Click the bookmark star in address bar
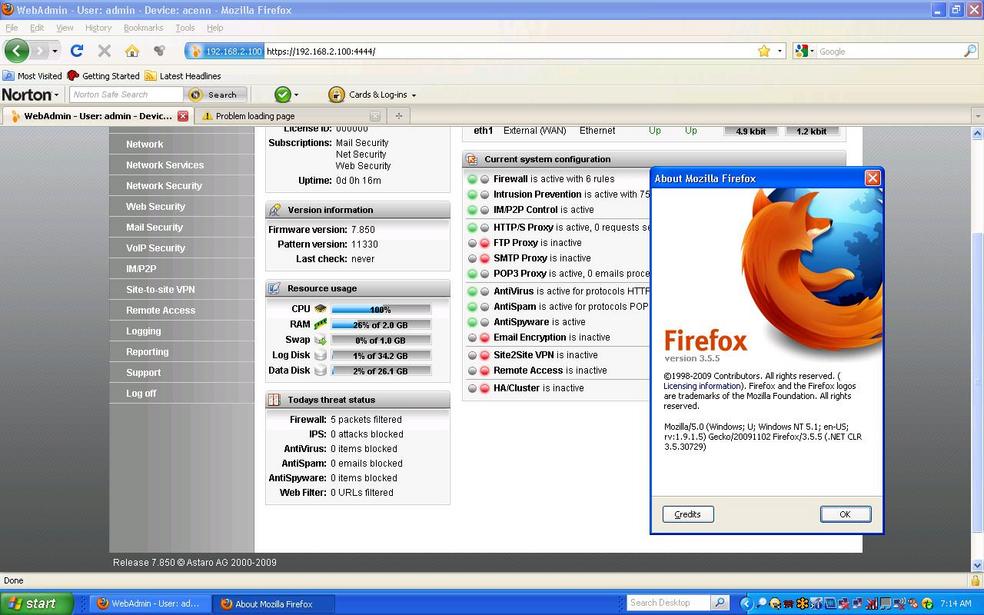The height and width of the screenshot is (615, 984). [764, 51]
